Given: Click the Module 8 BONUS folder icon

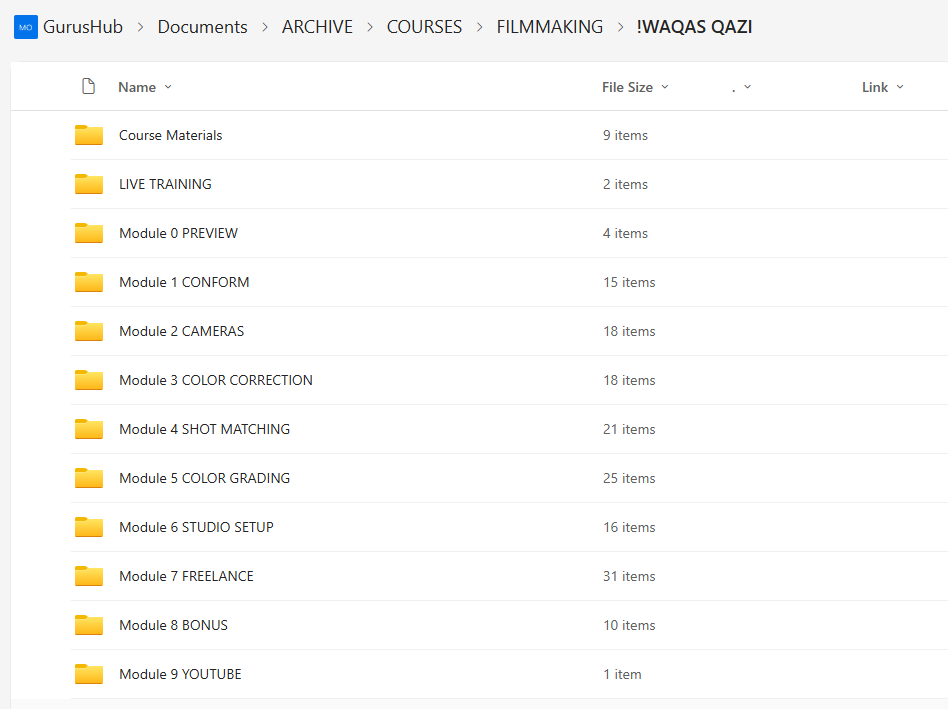Looking at the screenshot, I should pyautogui.click(x=89, y=625).
